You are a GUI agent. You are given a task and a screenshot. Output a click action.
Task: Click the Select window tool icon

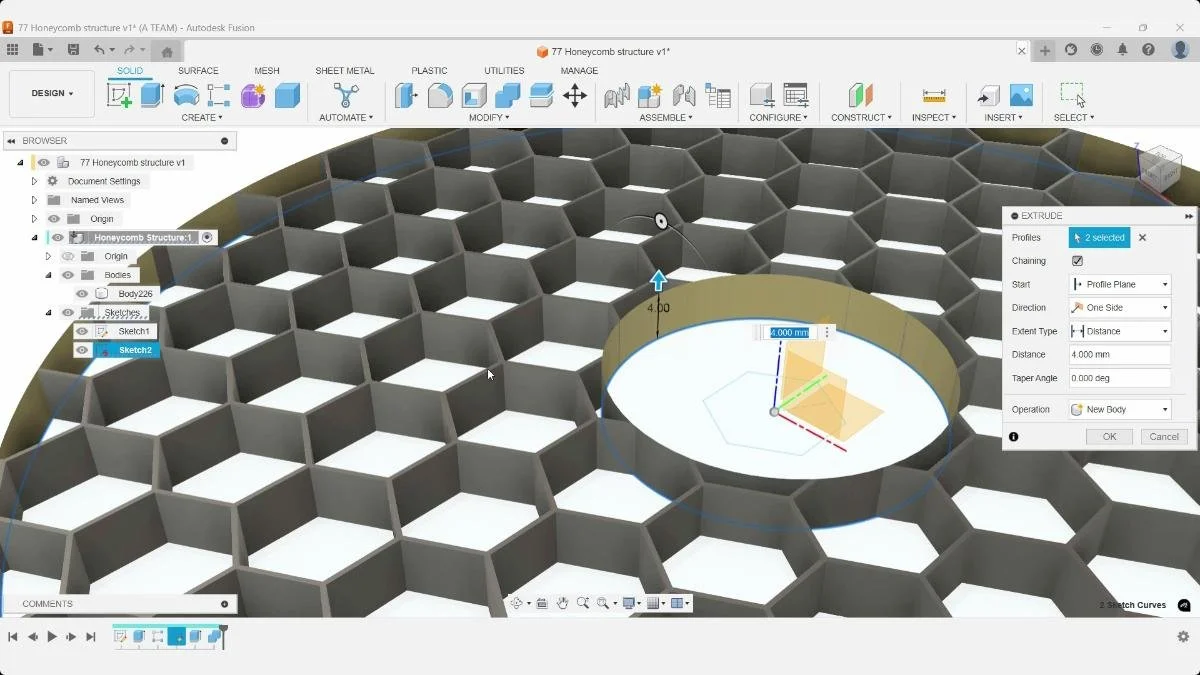pyautogui.click(x=1073, y=95)
